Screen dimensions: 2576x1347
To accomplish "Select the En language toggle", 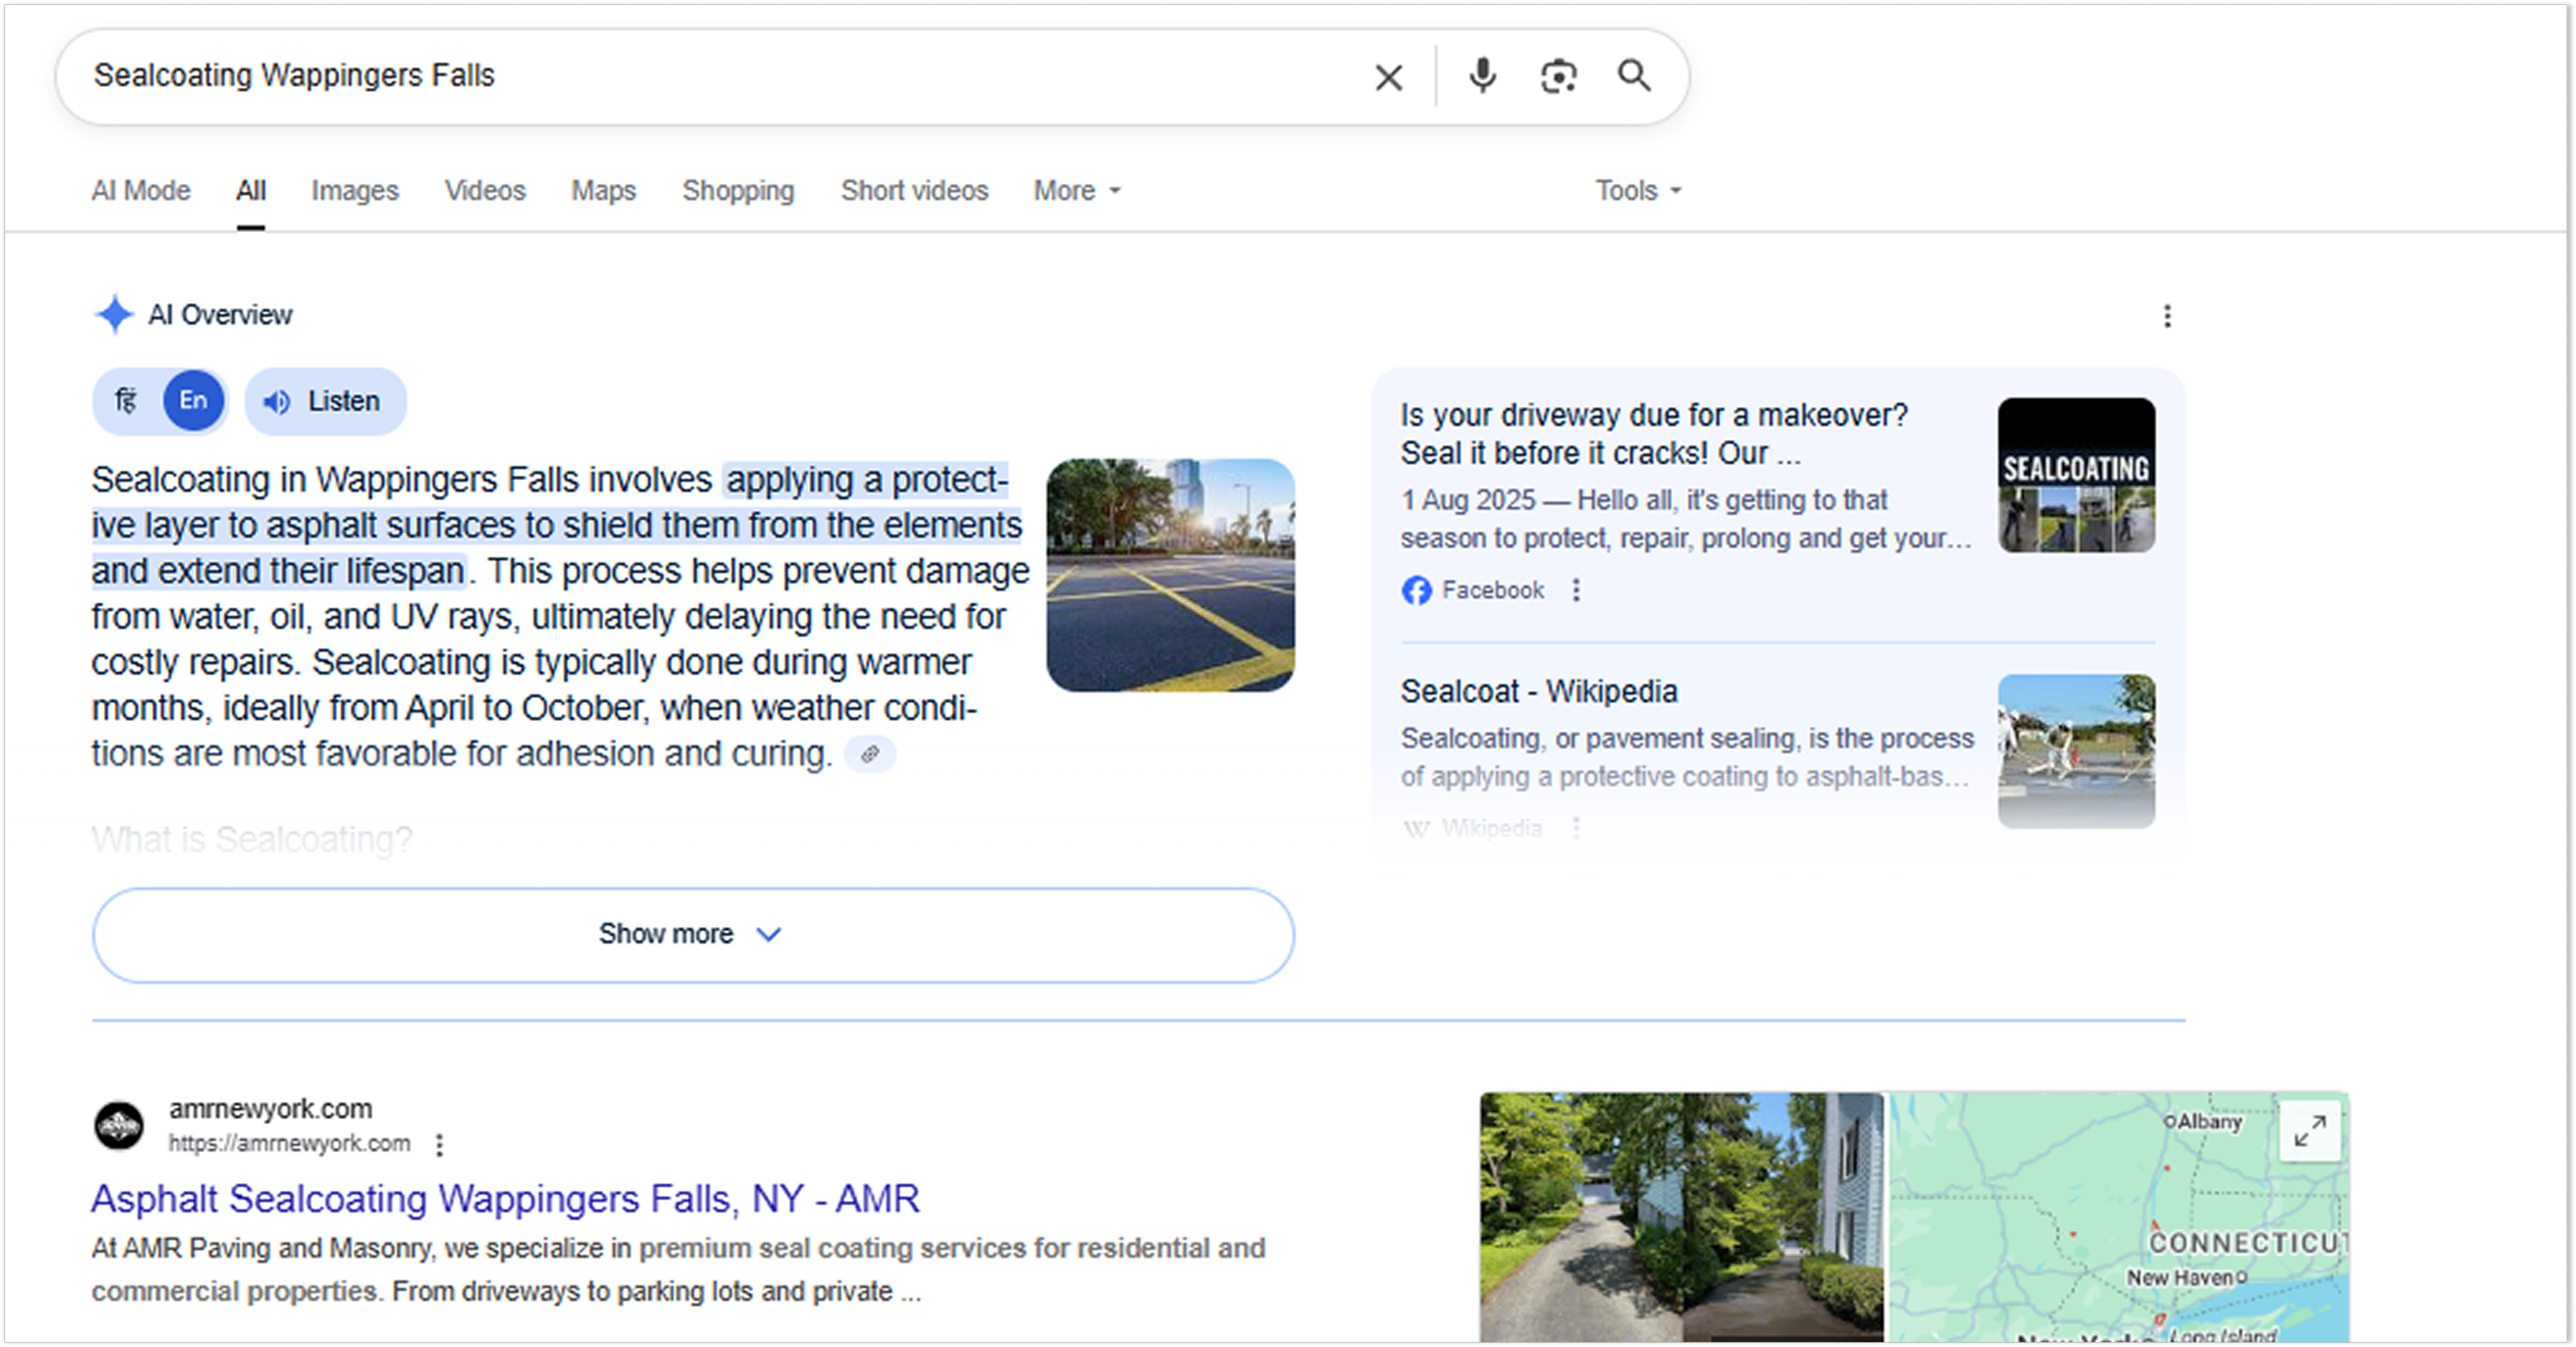I will 193,401.
